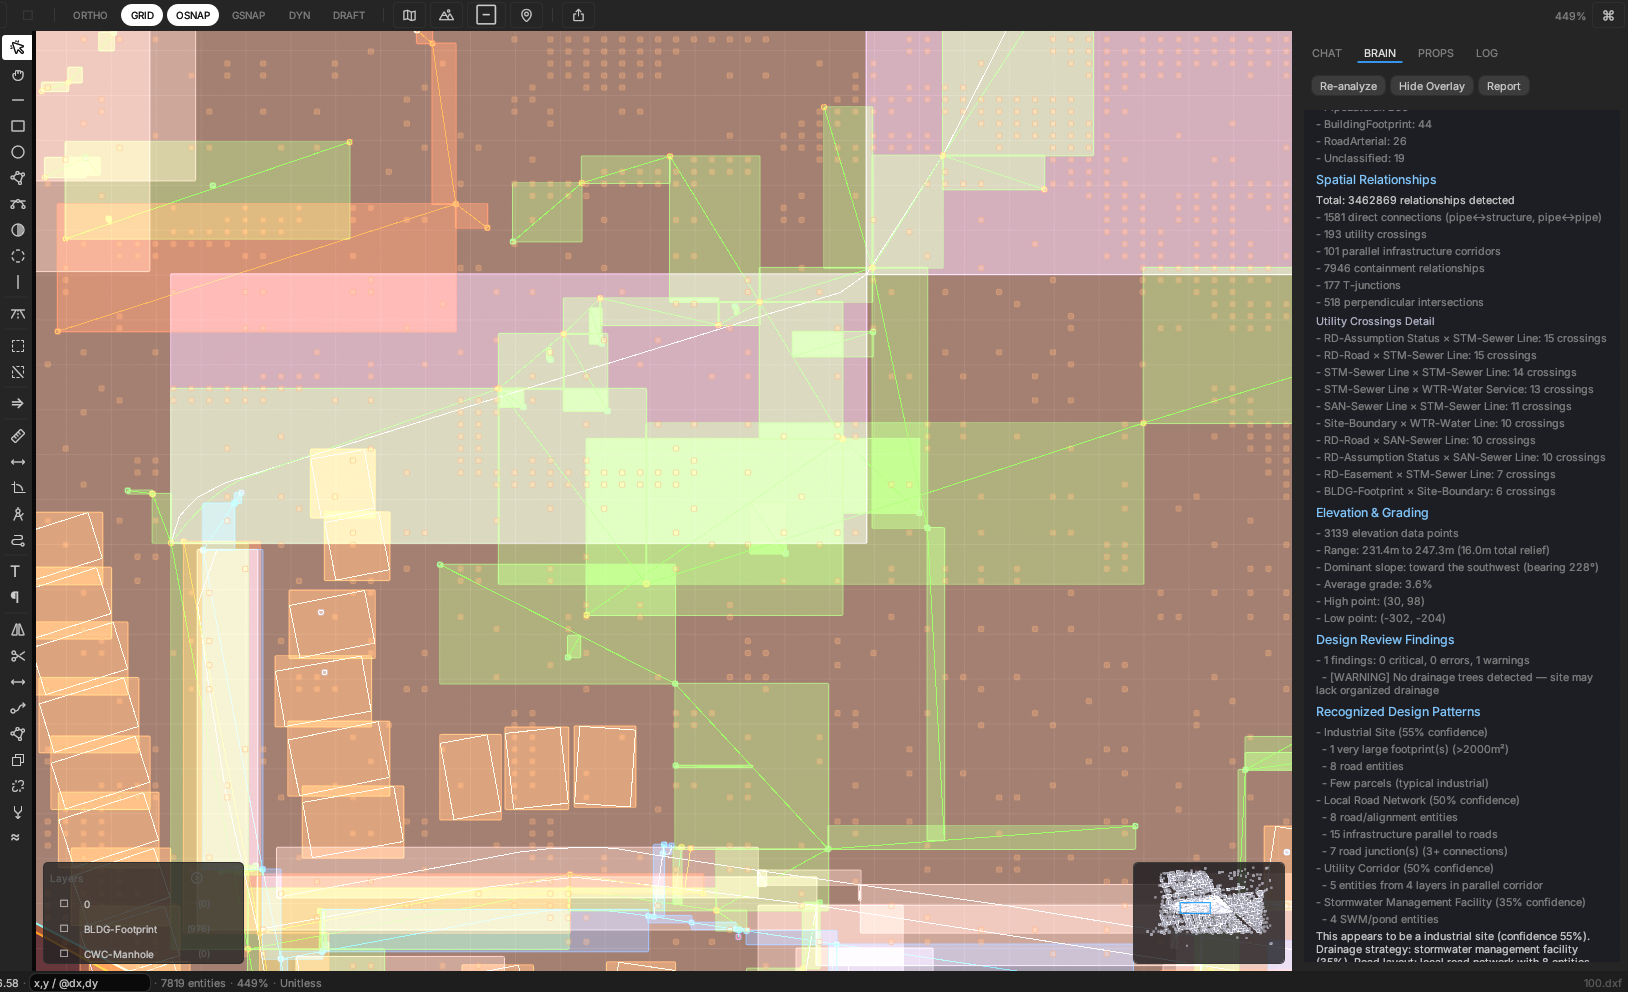This screenshot has width=1628, height=992.
Task: Click the share/export icon in top bar
Action: pos(578,15)
